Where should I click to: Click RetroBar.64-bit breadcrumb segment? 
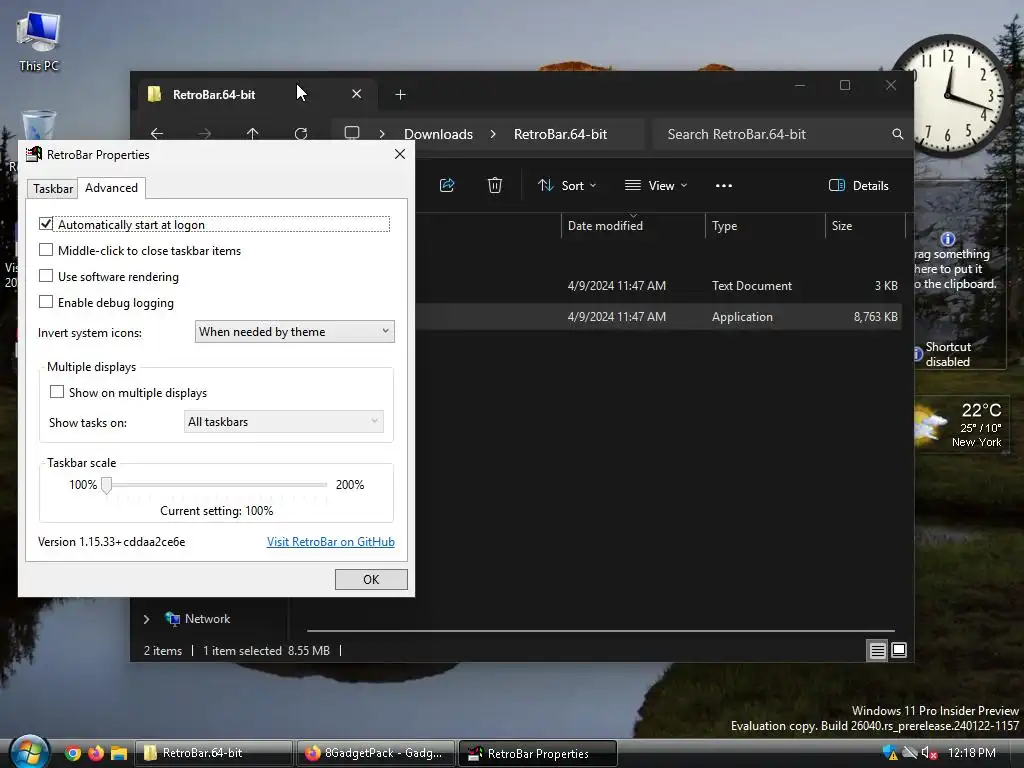[560, 134]
